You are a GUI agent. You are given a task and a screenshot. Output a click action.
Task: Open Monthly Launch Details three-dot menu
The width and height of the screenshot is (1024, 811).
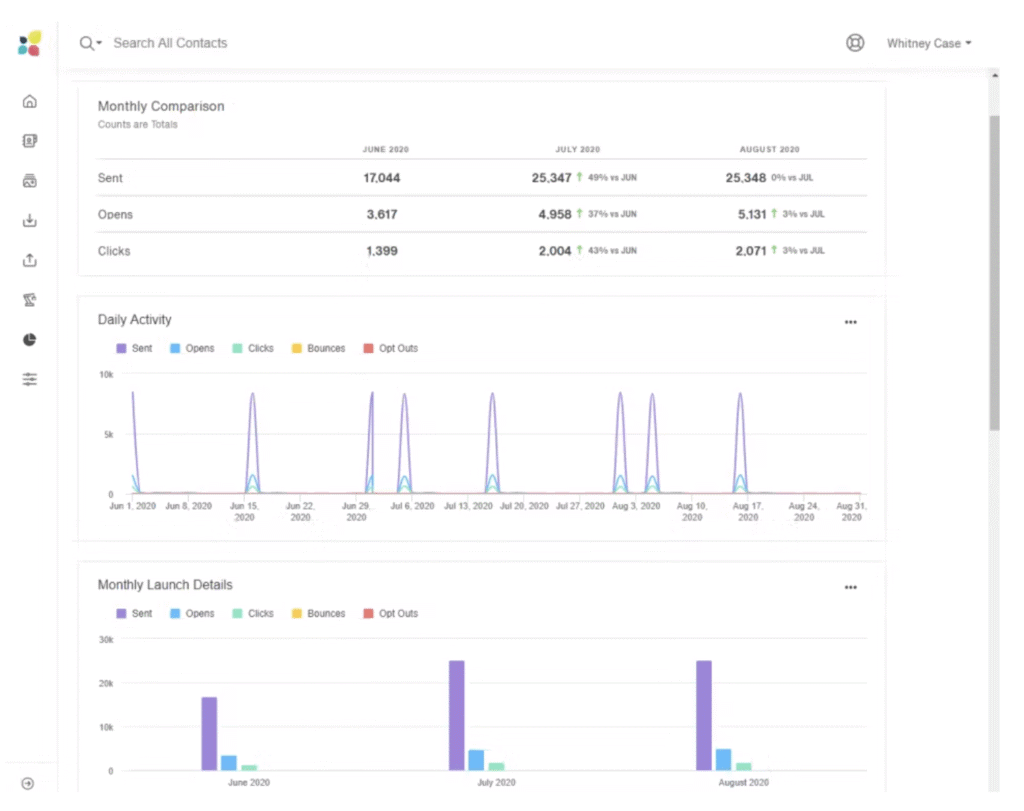[x=850, y=587]
